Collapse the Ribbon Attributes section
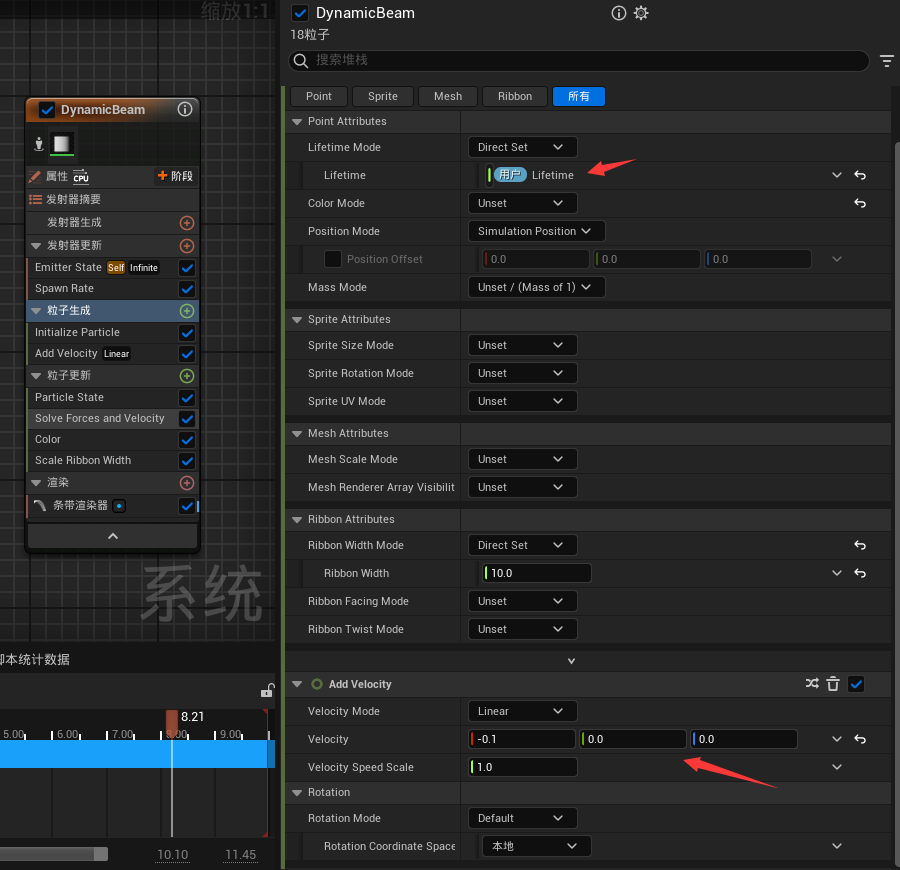This screenshot has width=900, height=870. pos(297,519)
